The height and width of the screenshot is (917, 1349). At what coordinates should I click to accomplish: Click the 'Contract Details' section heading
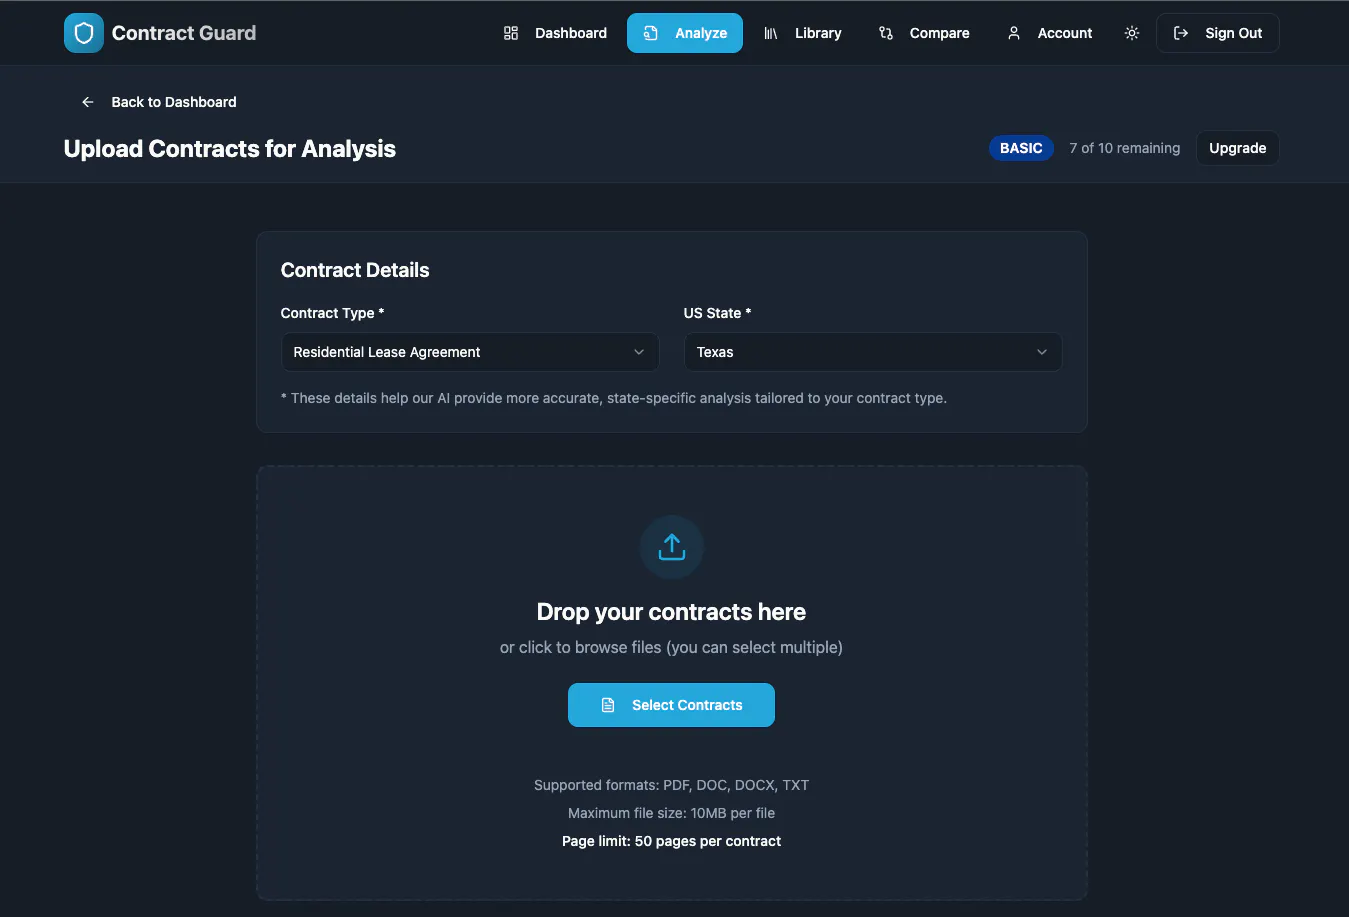tap(355, 270)
